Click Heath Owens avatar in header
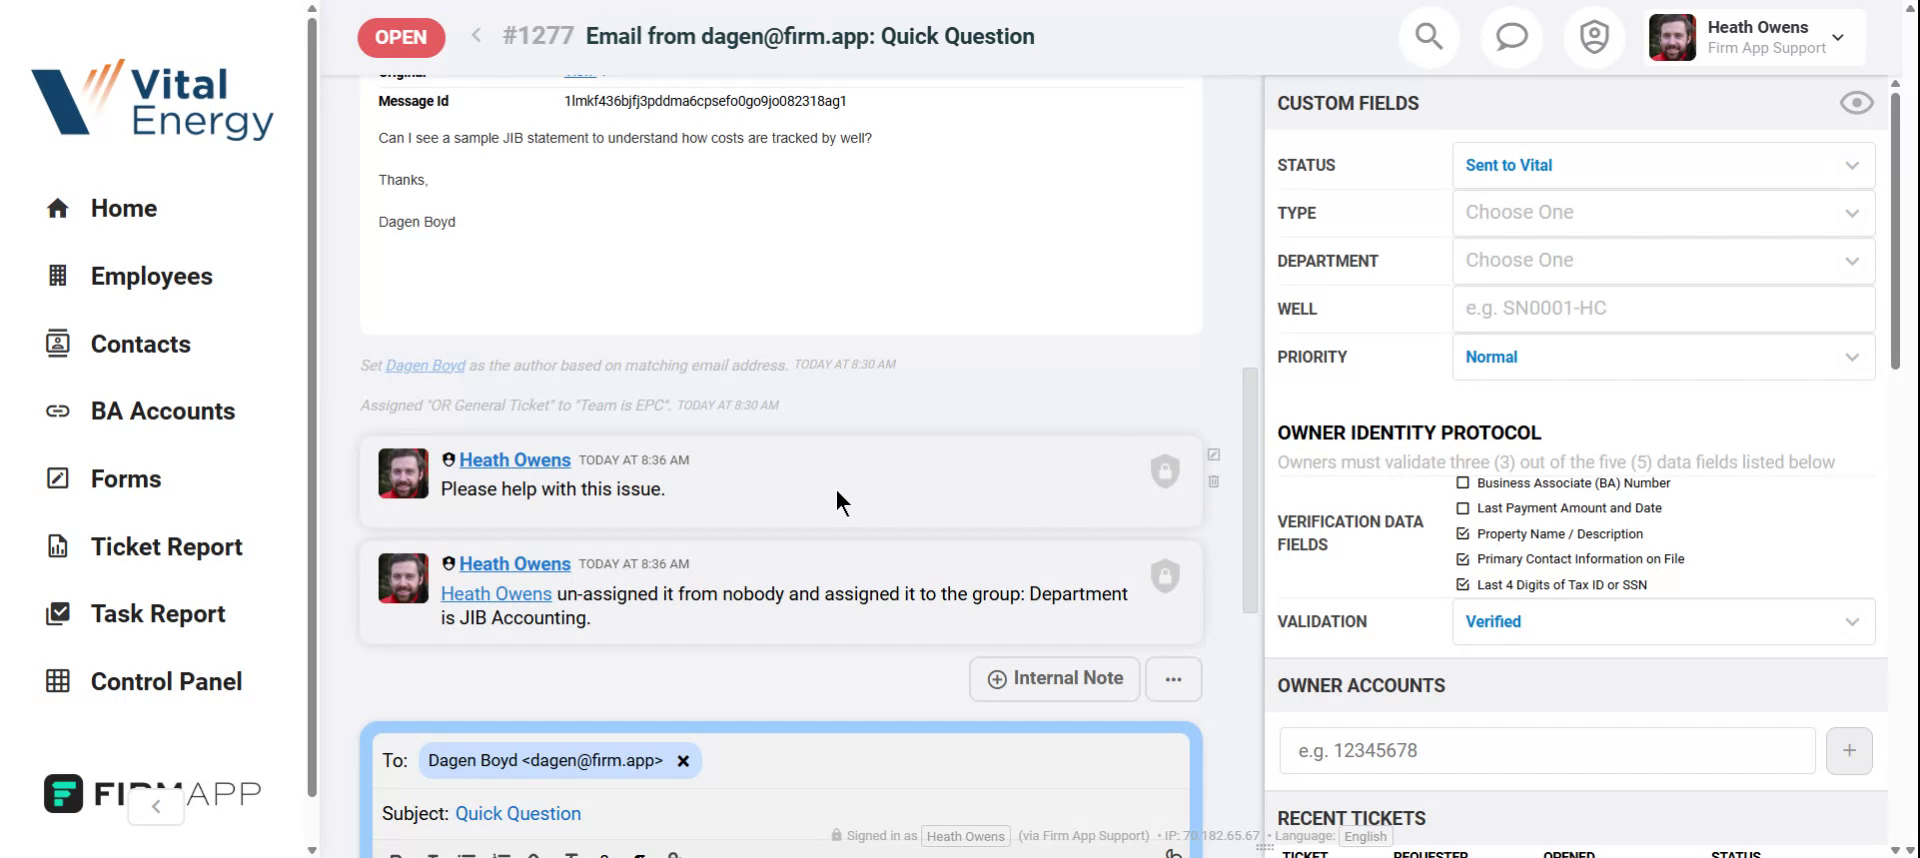Image resolution: width=1920 pixels, height=858 pixels. click(x=1672, y=37)
